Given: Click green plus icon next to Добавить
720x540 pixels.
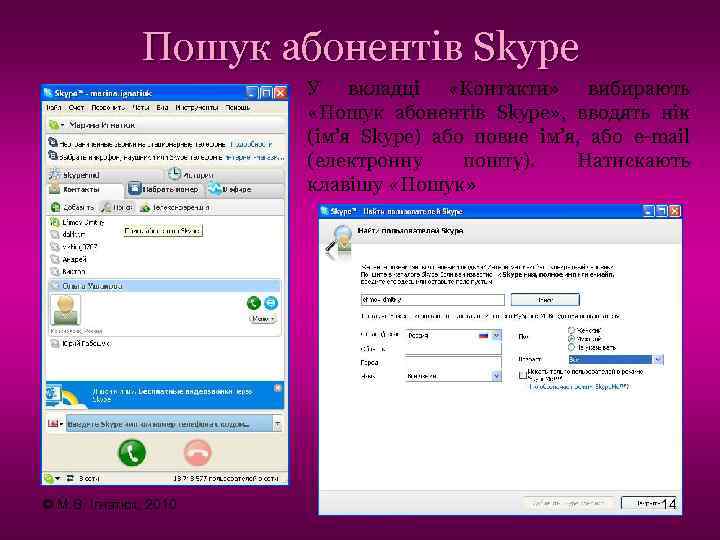Looking at the screenshot, I should pyautogui.click(x=56, y=208).
